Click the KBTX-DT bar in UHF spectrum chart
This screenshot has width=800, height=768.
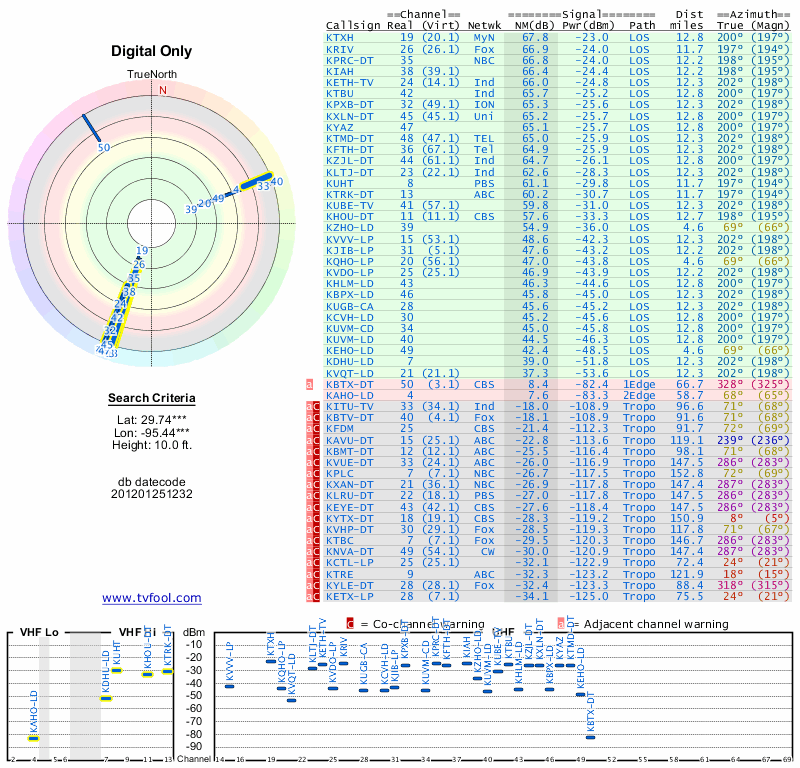tap(590, 736)
